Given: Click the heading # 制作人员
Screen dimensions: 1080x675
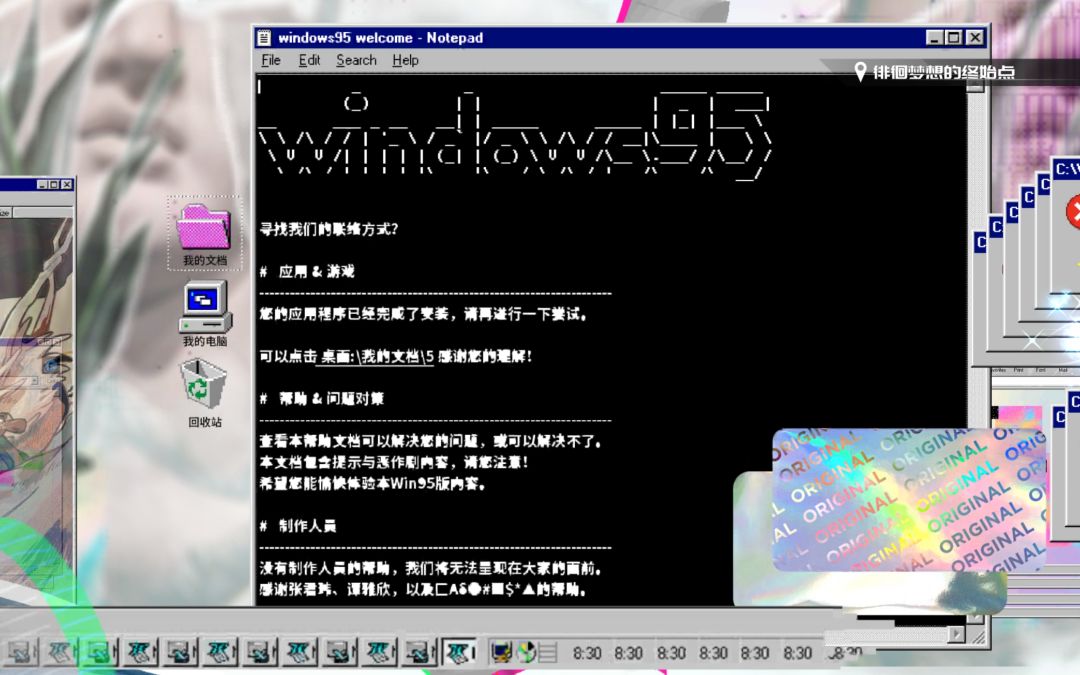Looking at the screenshot, I should [298, 526].
